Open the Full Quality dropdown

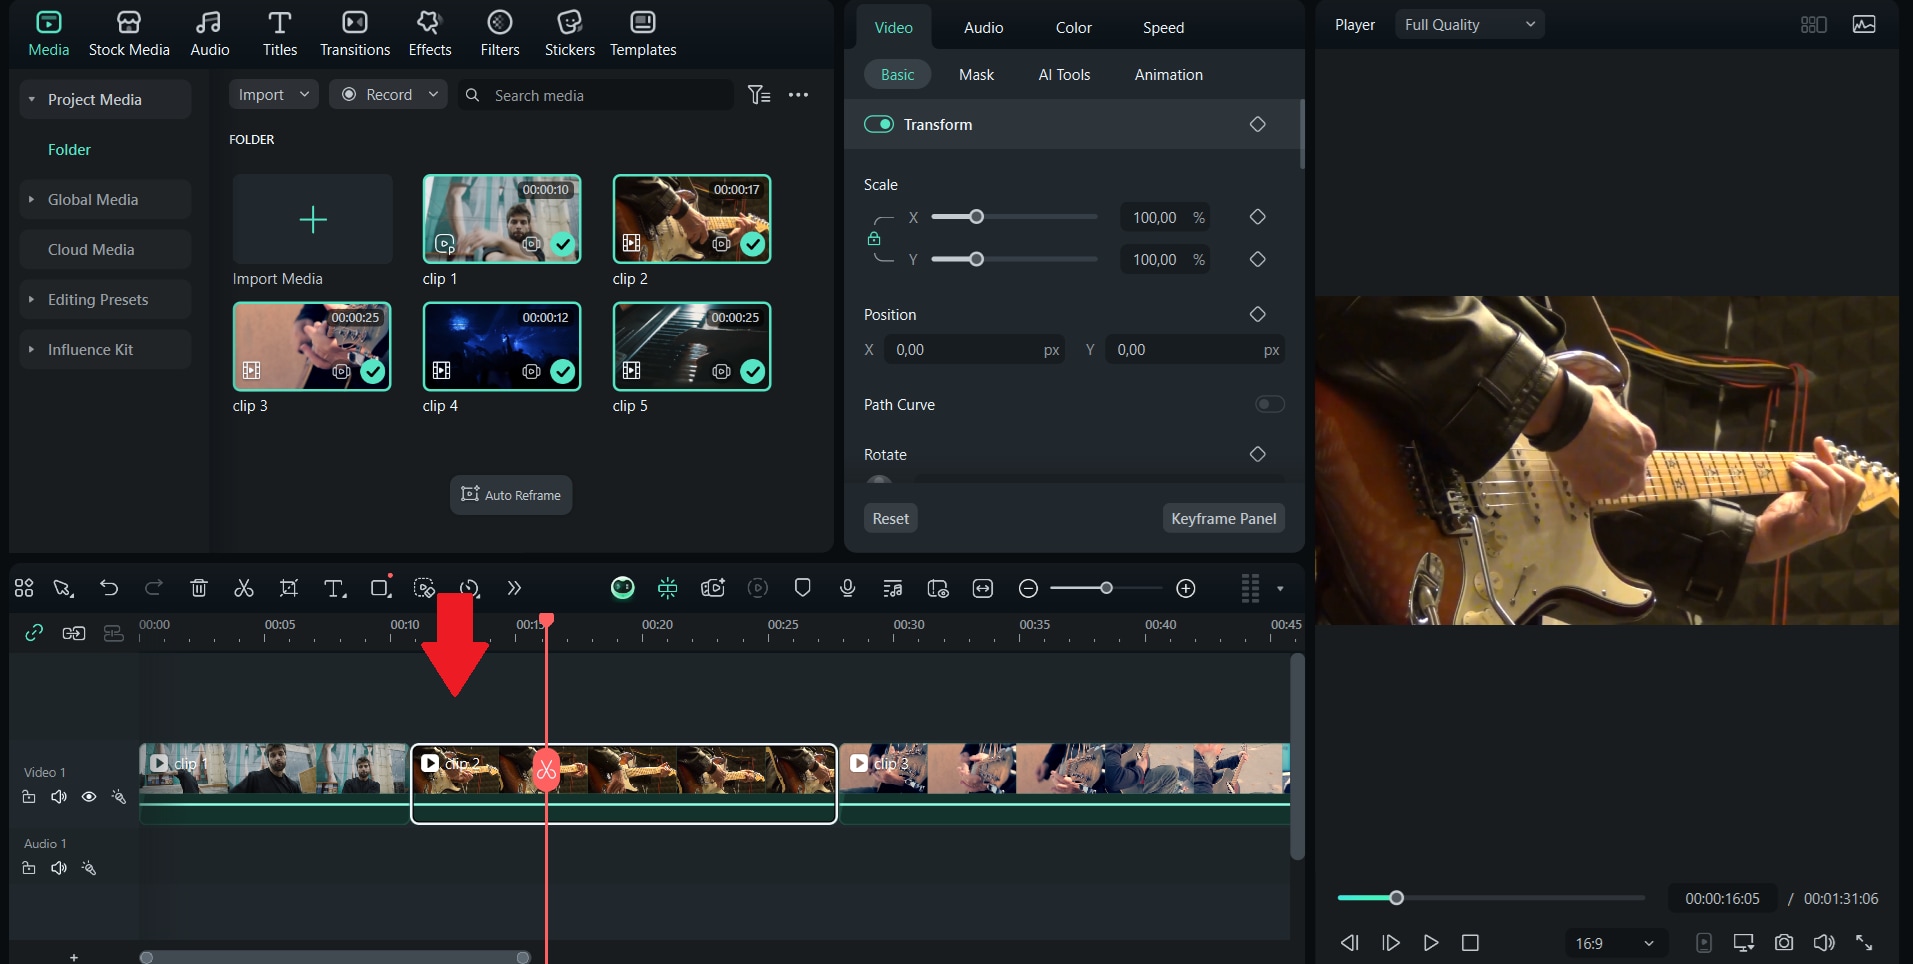pyautogui.click(x=1469, y=25)
